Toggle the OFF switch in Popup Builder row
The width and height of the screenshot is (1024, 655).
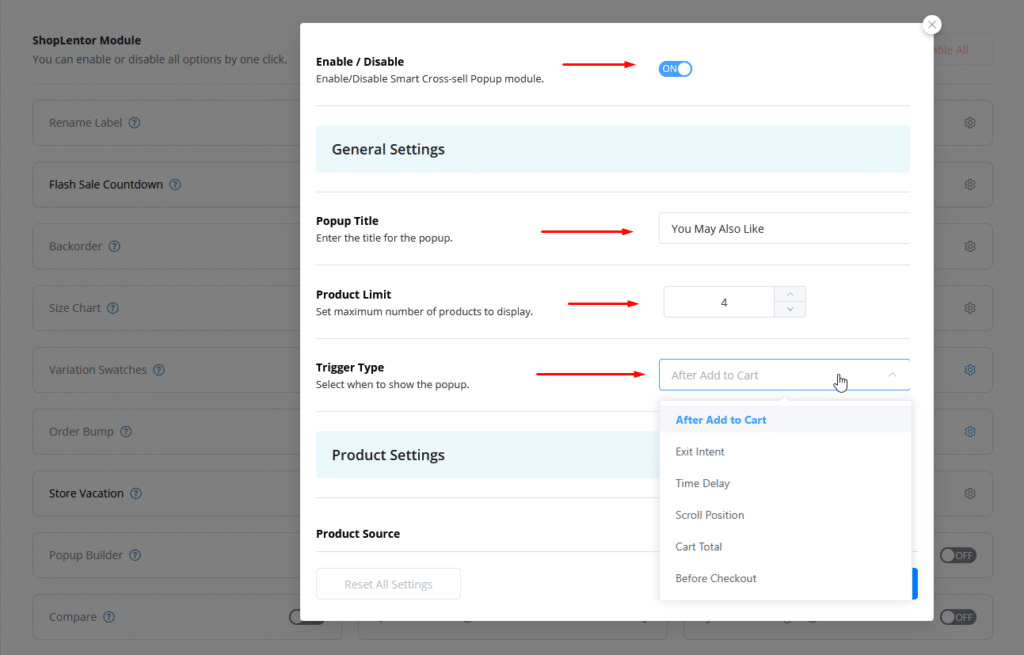click(x=957, y=555)
